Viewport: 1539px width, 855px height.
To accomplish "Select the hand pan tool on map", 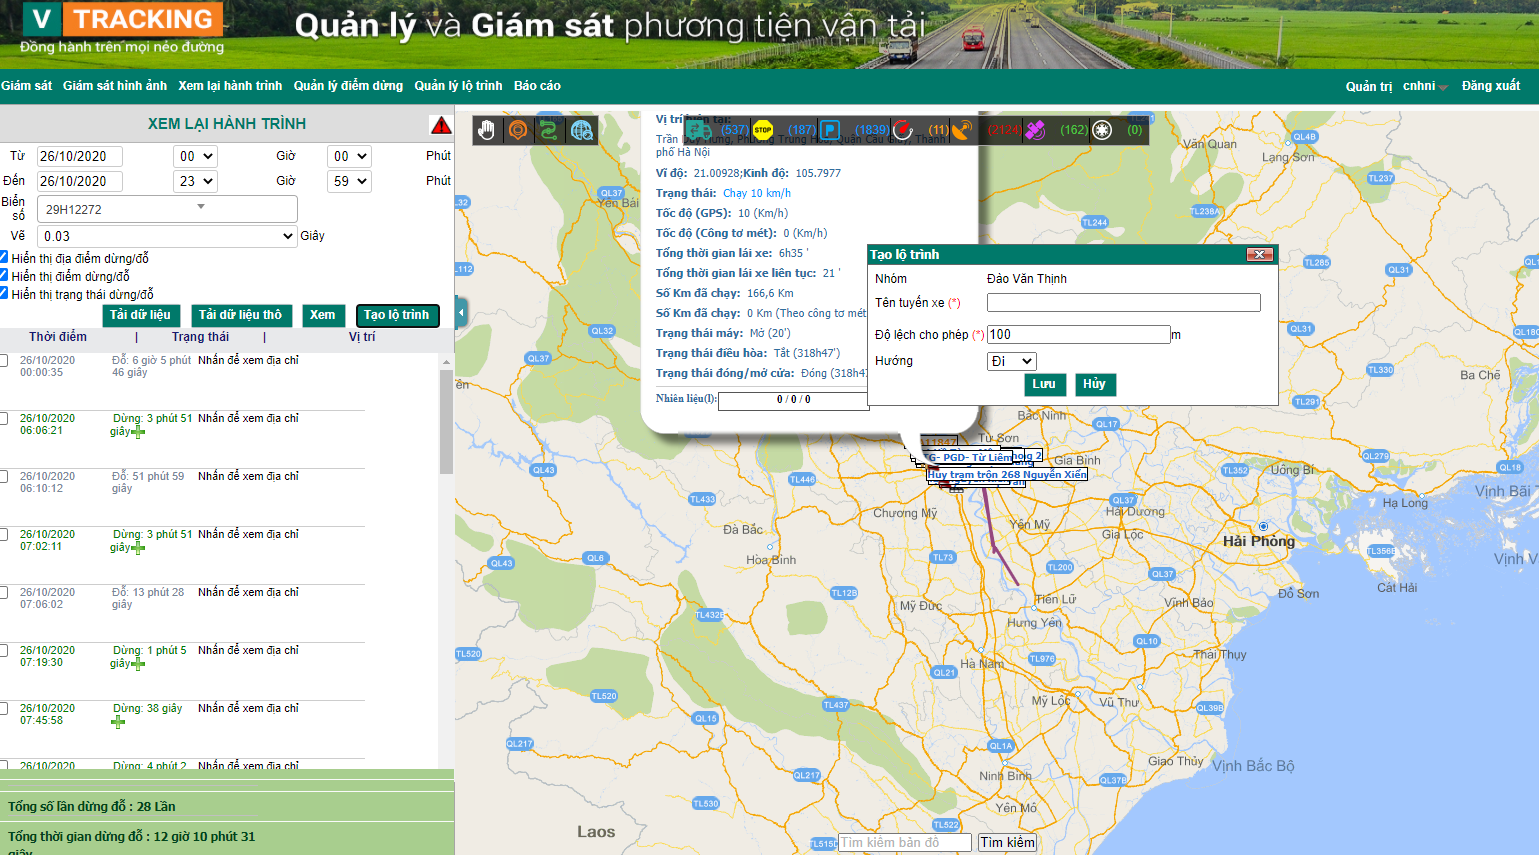I will tap(487, 130).
